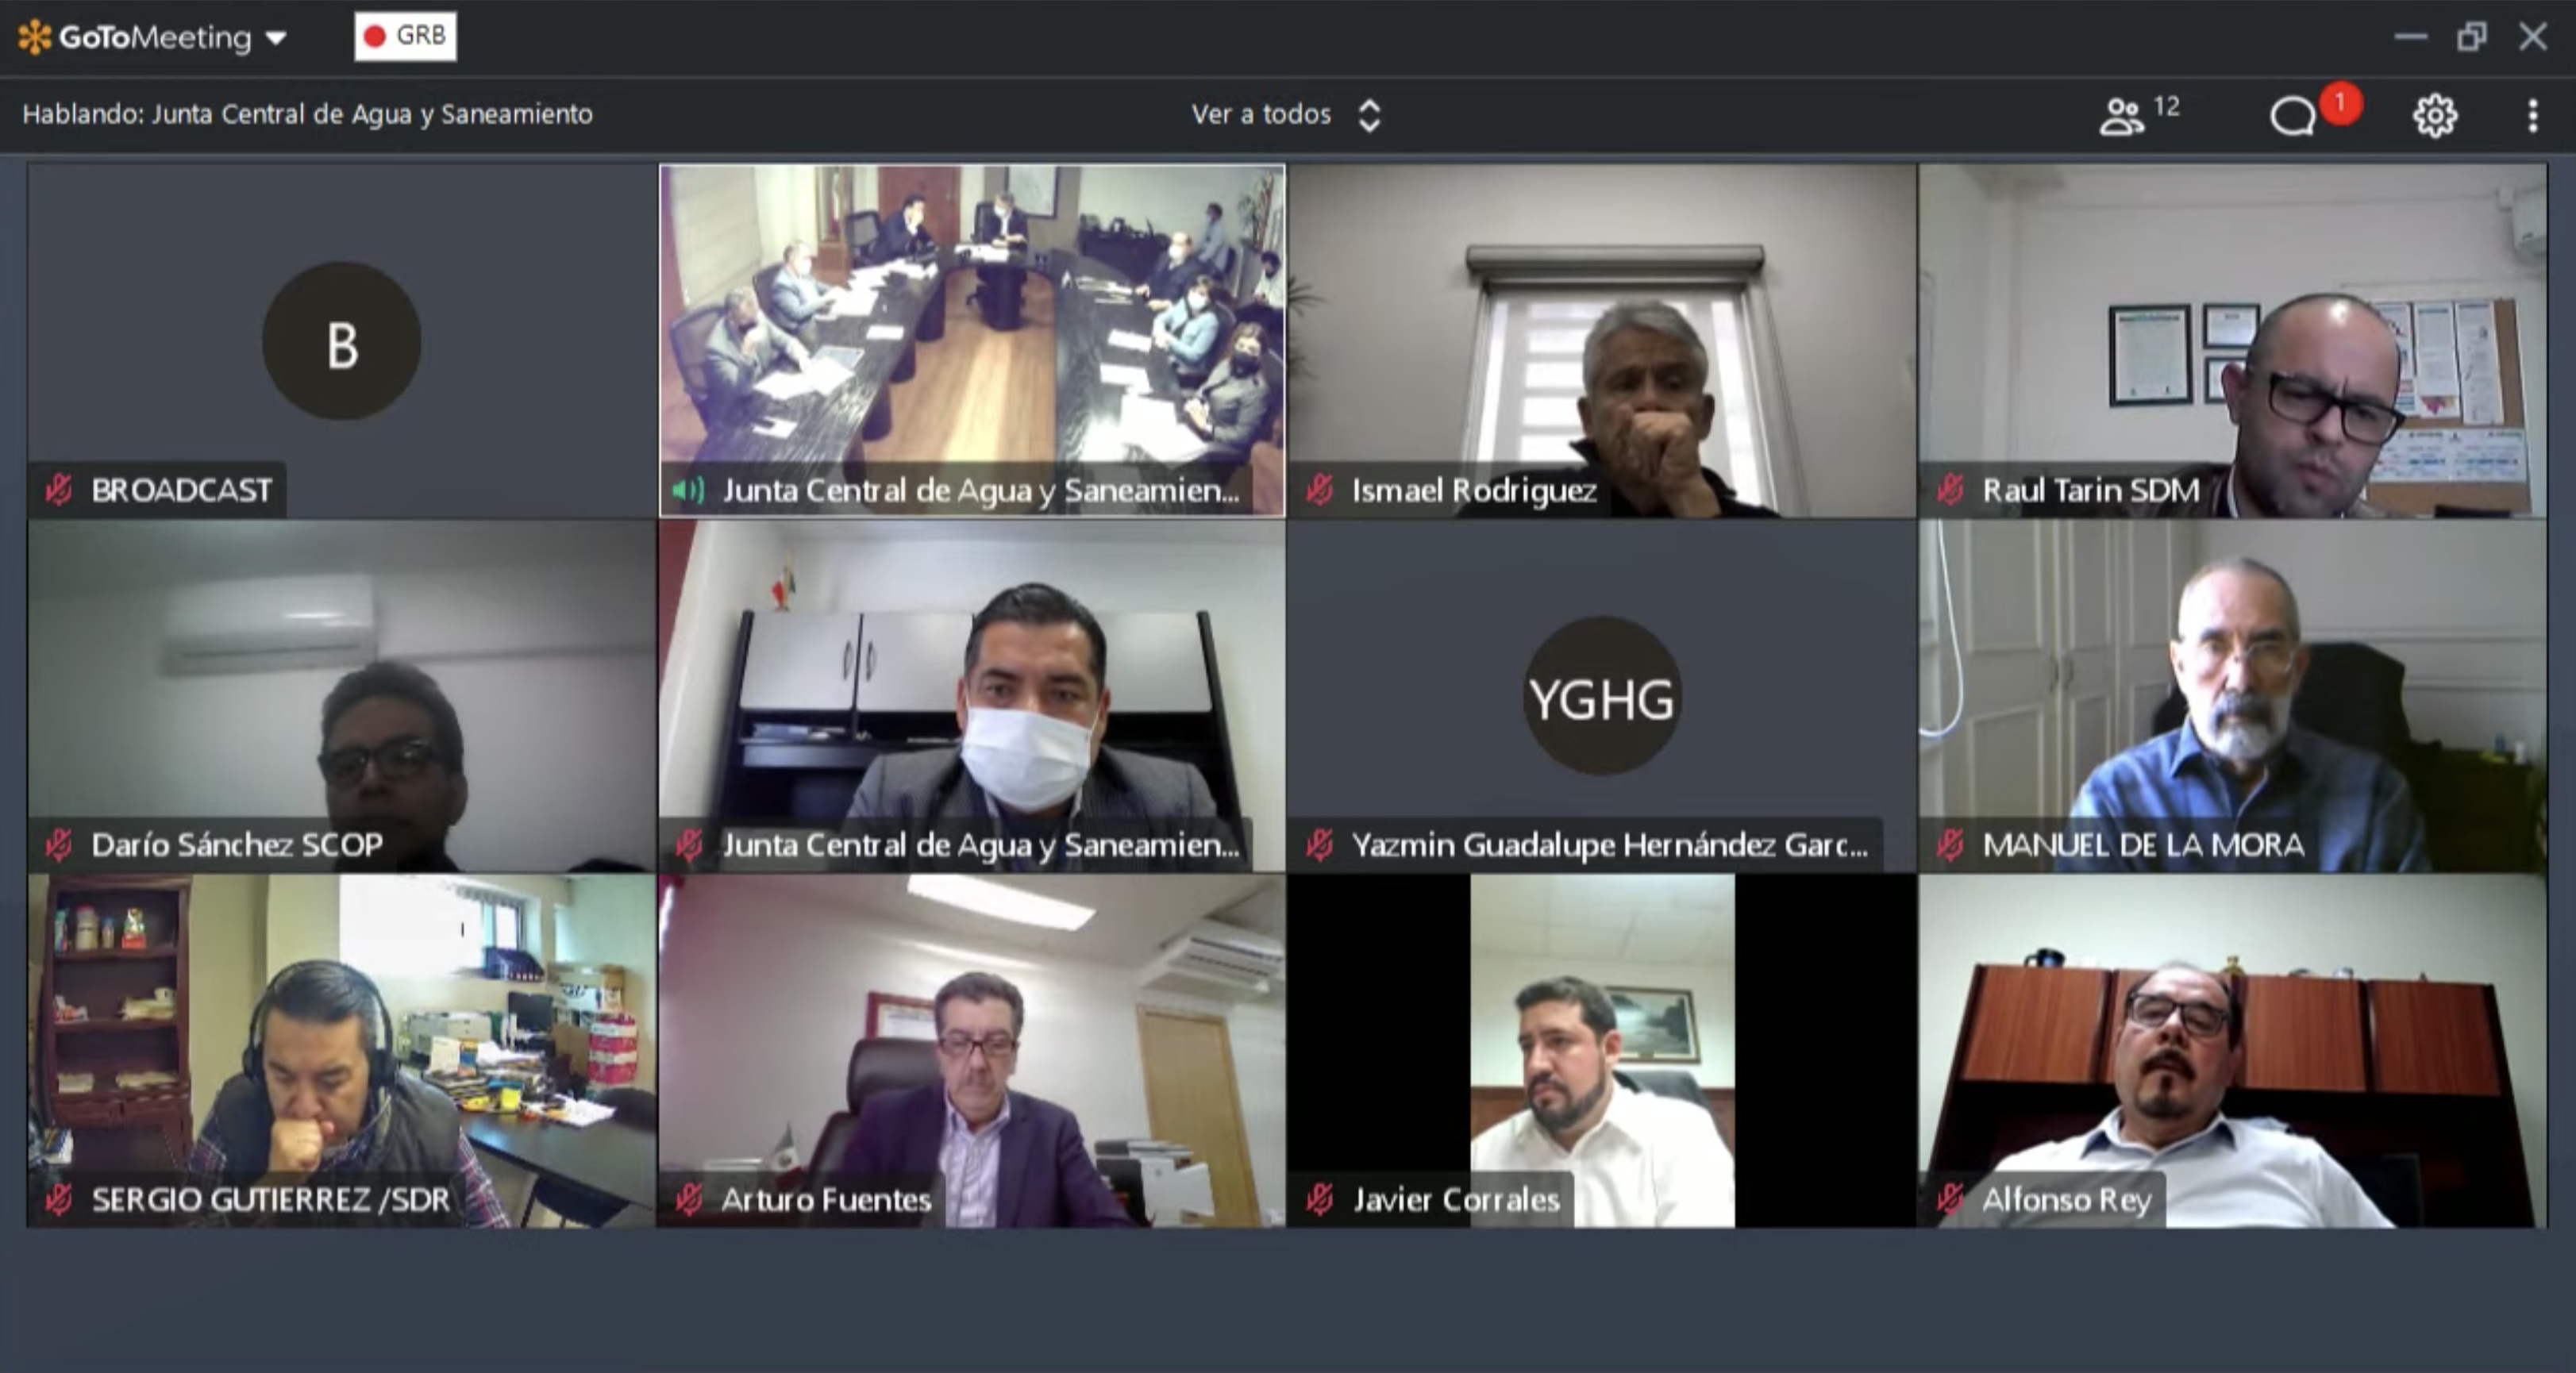Screen dimensions: 2576x1373
Task: Click muted mic icon beside Alfonso Rey
Action: click(1949, 1199)
